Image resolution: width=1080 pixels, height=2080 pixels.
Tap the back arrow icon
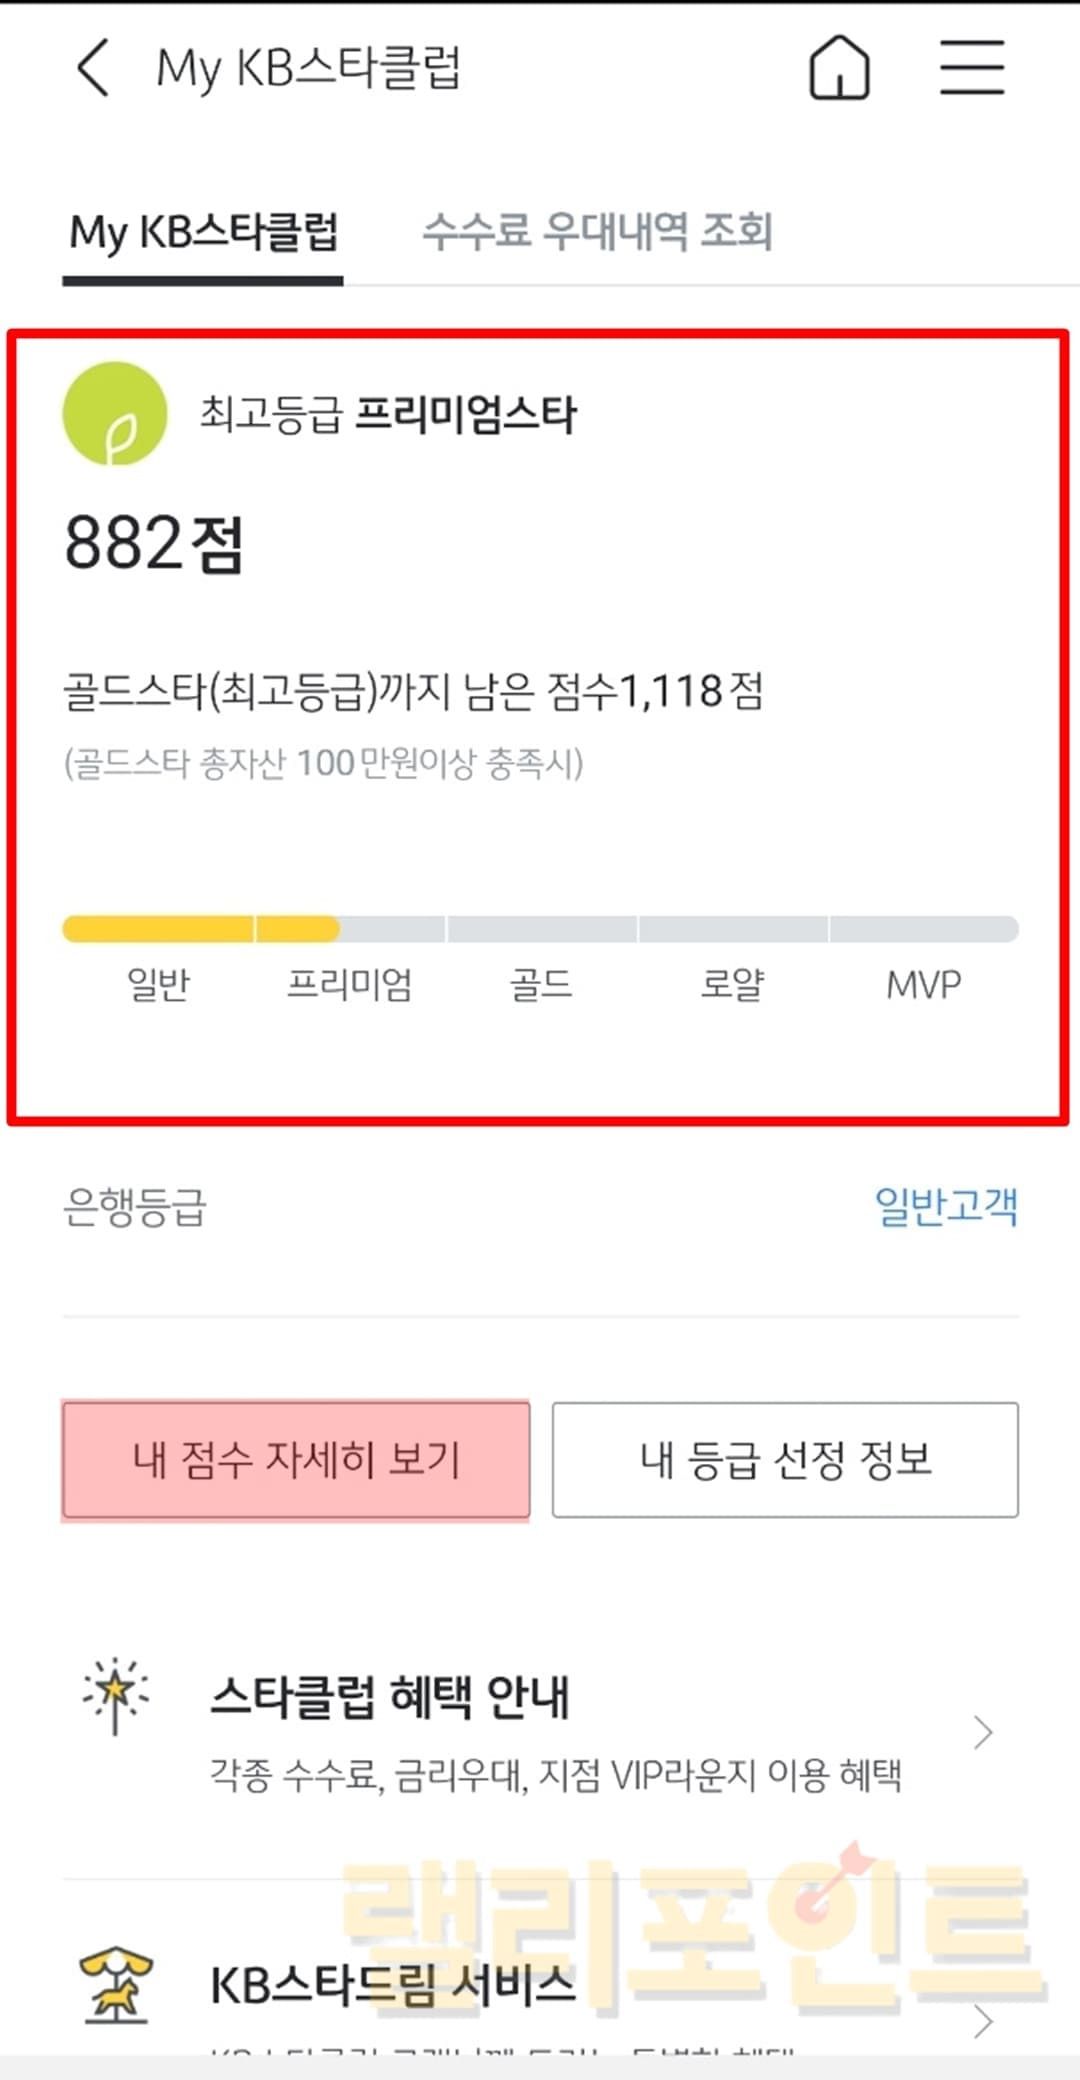click(93, 68)
